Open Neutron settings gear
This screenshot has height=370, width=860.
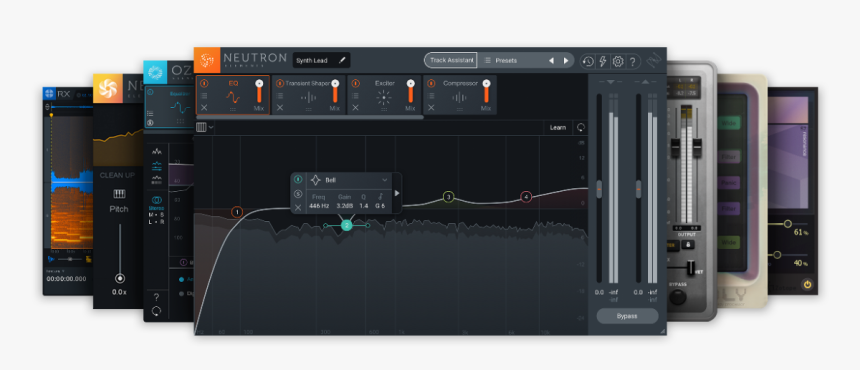click(x=618, y=61)
